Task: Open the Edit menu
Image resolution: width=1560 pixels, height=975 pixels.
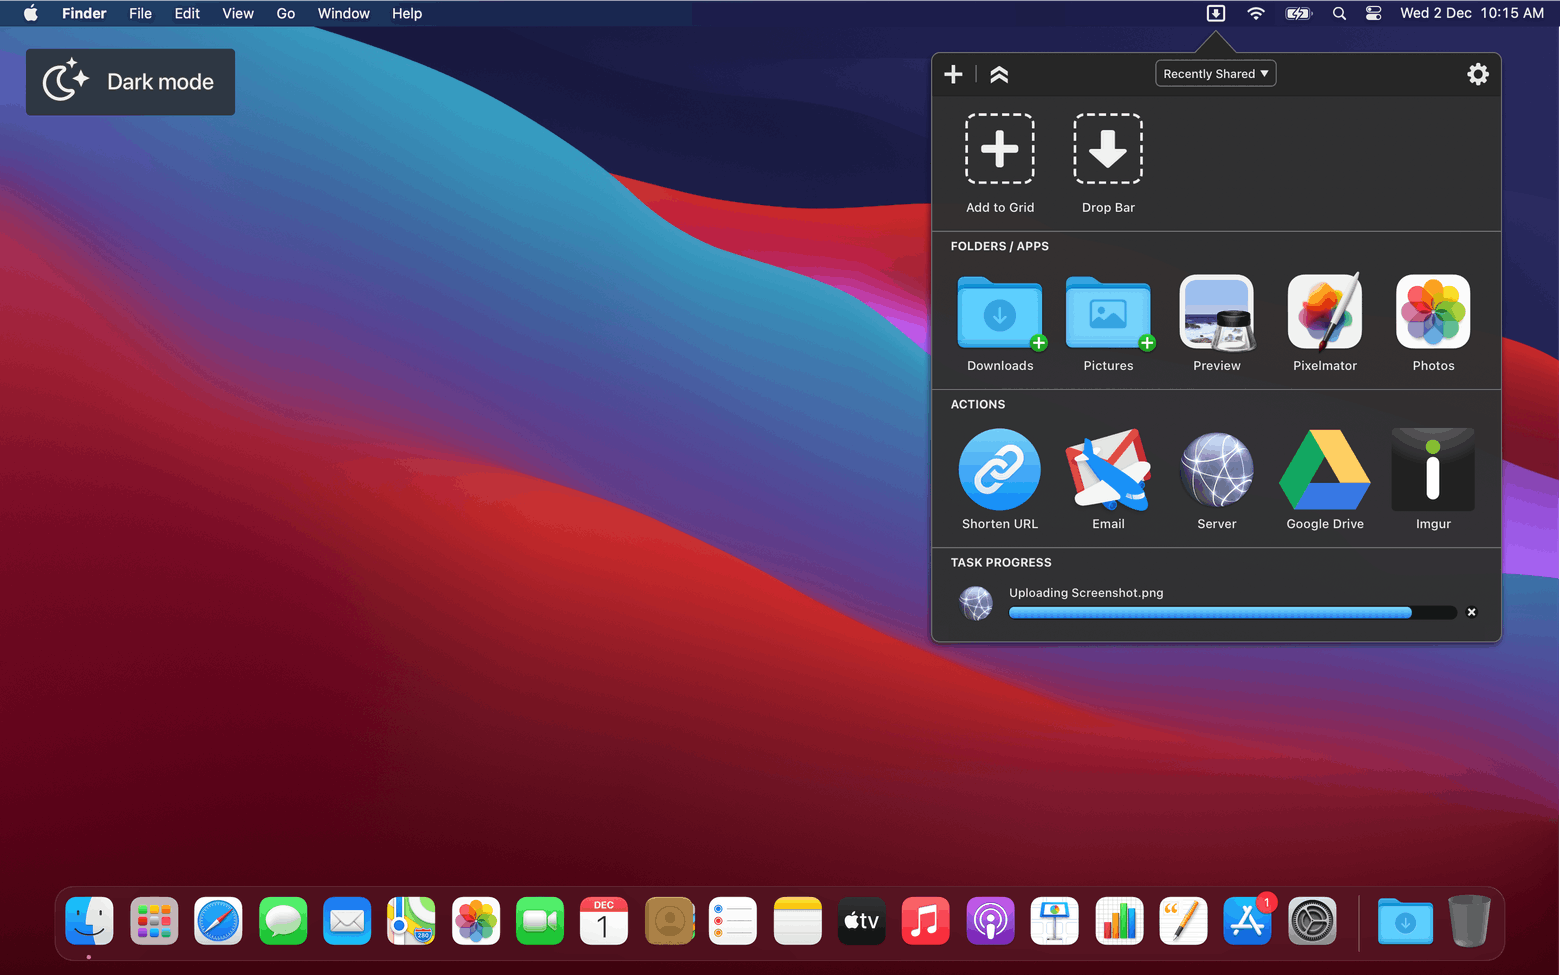Action: coord(187,13)
